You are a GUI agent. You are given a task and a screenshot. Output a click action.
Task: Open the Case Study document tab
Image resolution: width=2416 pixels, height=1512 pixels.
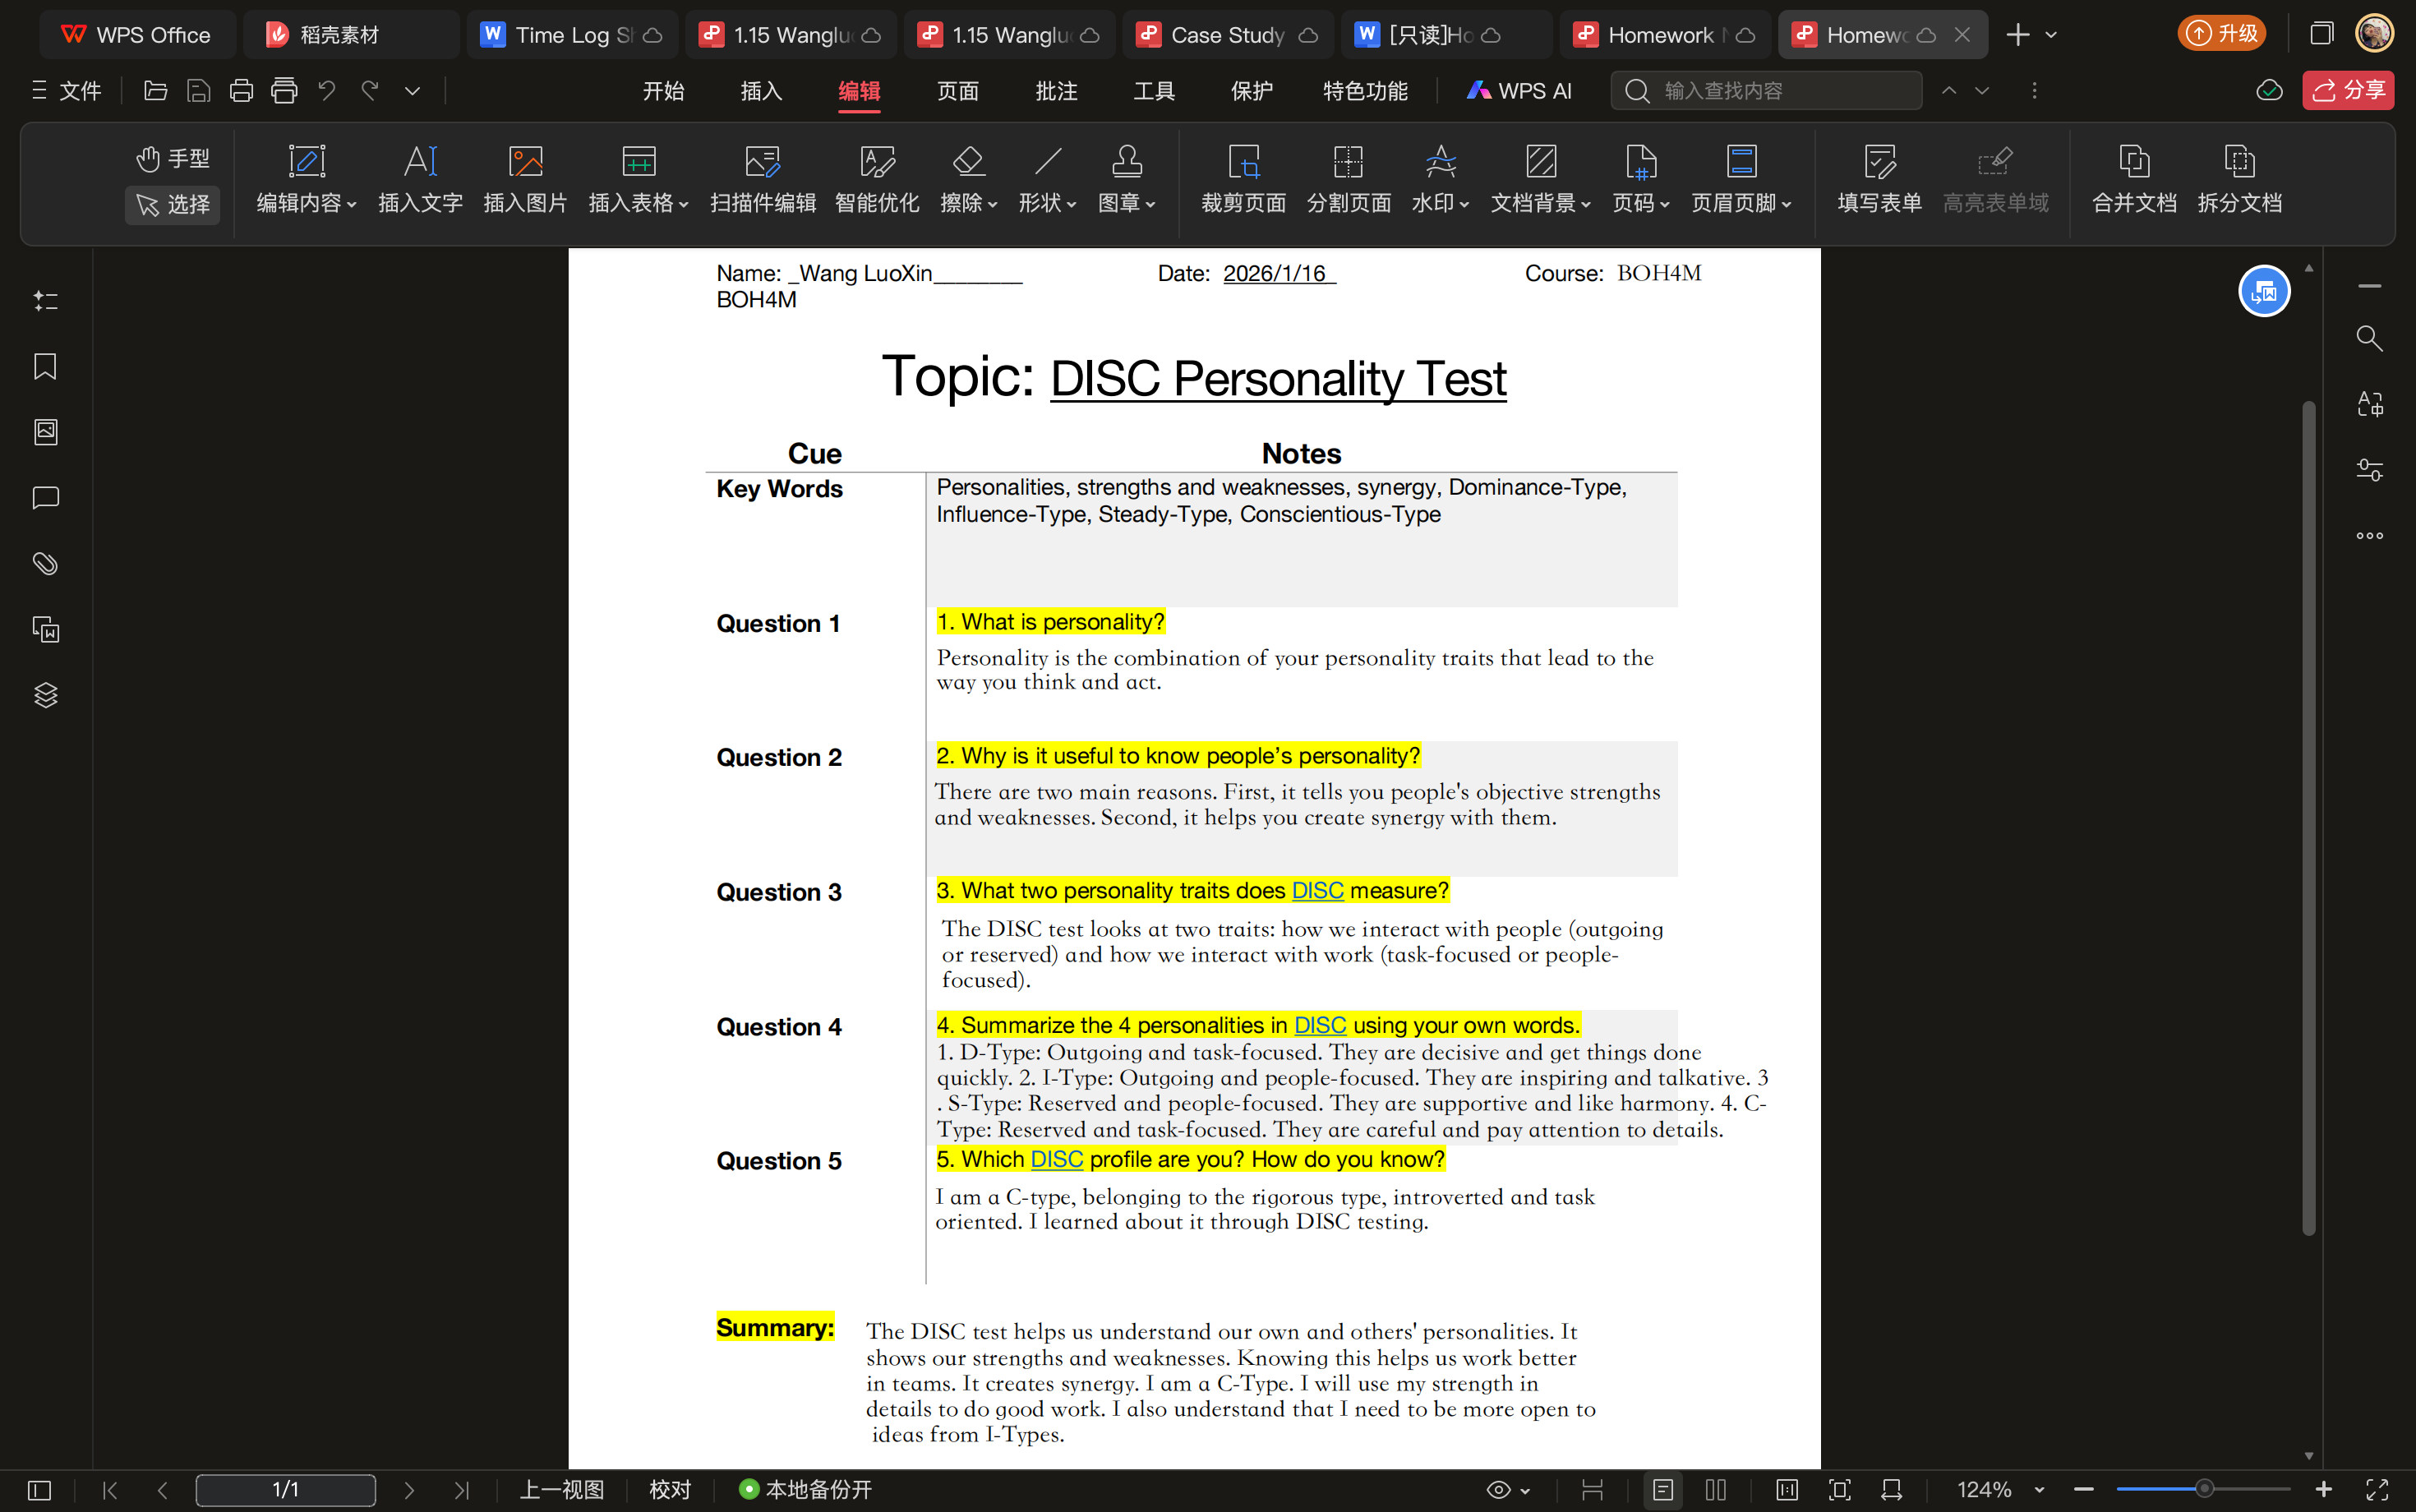1226,35
